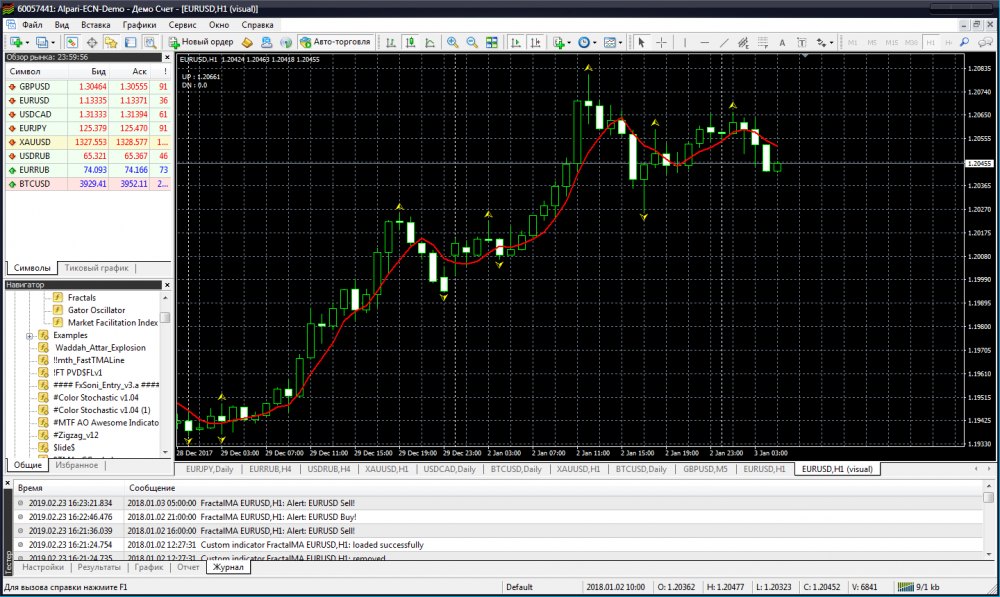Image resolution: width=1000 pixels, height=597 pixels.
Task: Select the line chart type icon
Action: click(430, 42)
